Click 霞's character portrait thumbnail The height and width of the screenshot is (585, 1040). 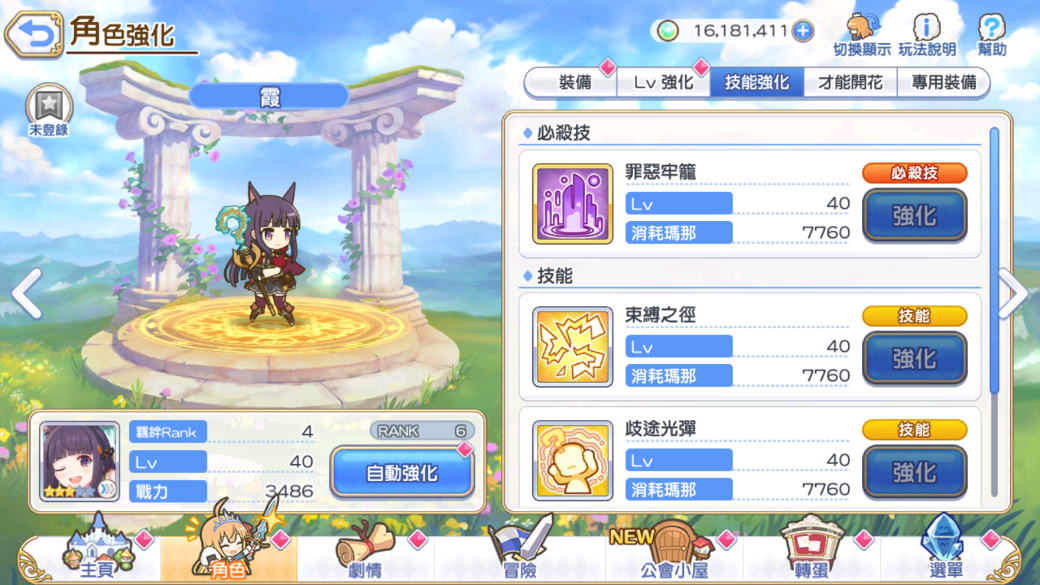coord(80,461)
